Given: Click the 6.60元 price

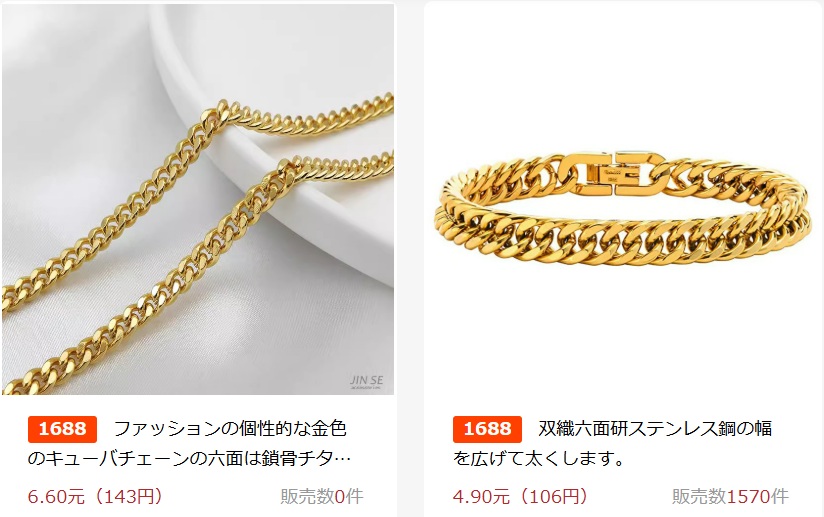Looking at the screenshot, I should (x=56, y=496).
